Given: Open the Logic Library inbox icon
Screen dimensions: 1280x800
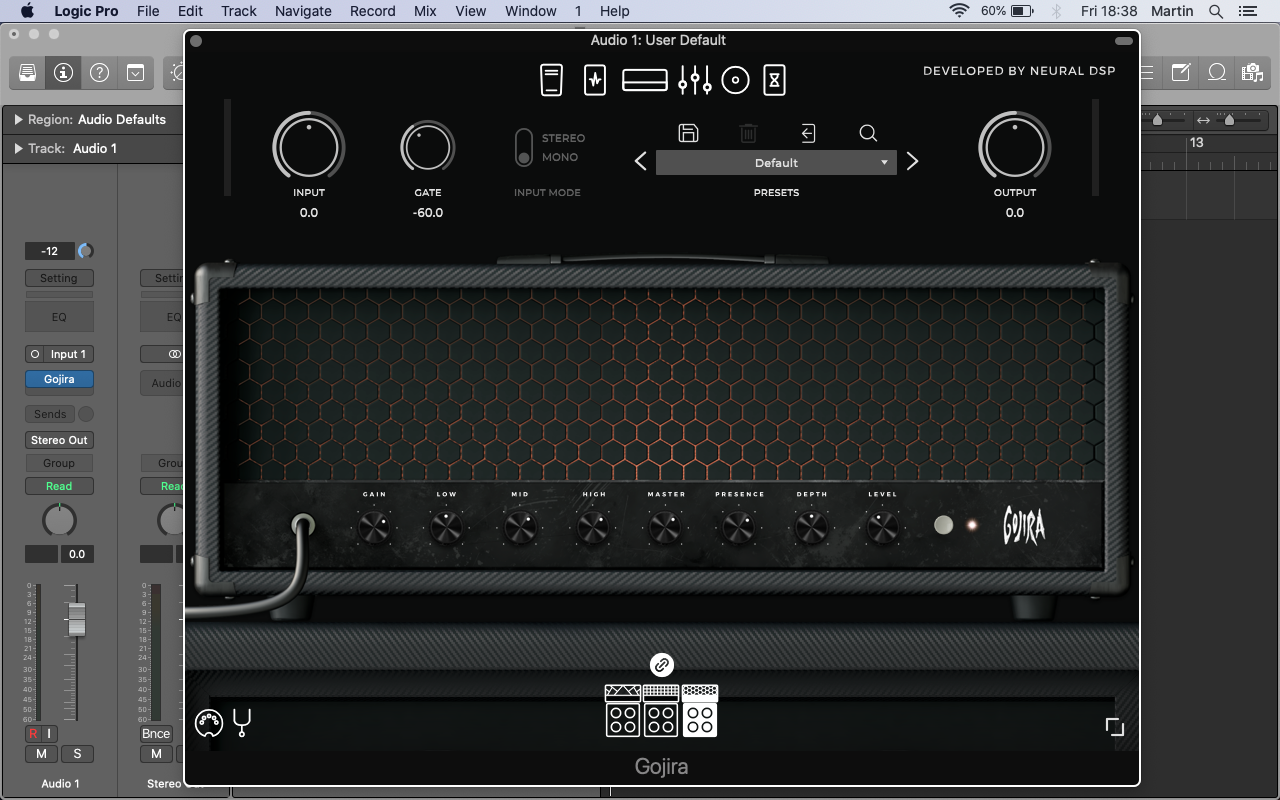Looking at the screenshot, I should (x=27, y=73).
